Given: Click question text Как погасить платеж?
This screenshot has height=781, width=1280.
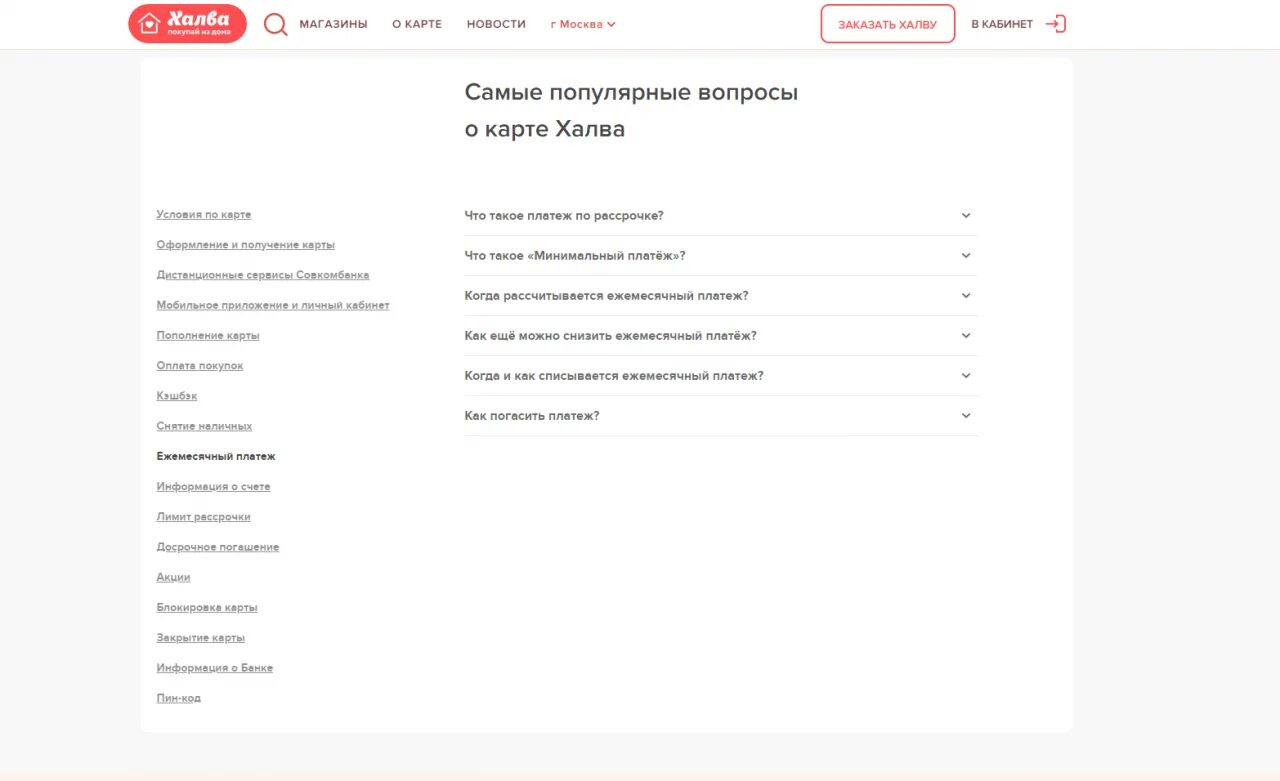Looking at the screenshot, I should (532, 416).
